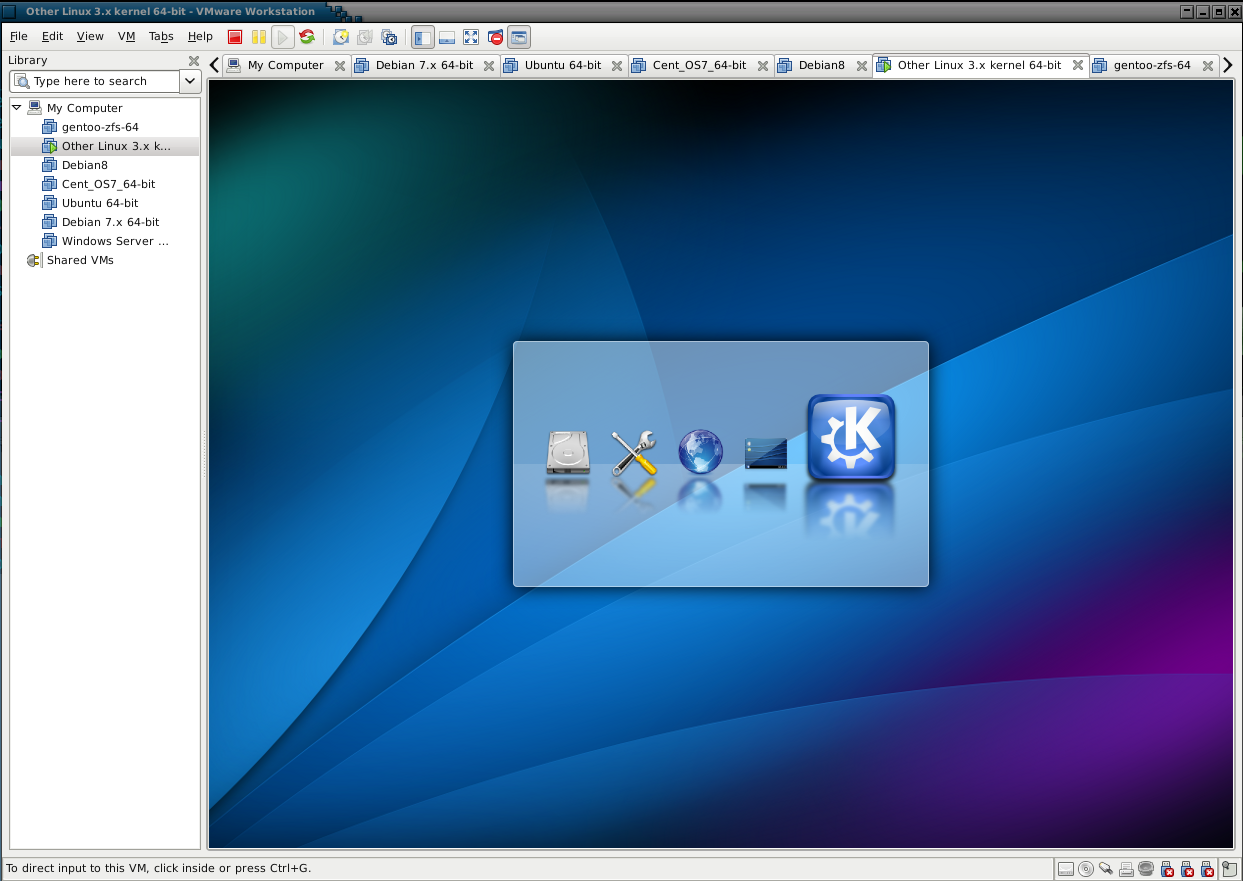Screen dimensions: 1243x881
Task: Restart the guest with the red-green arrows icon
Action: (307, 37)
